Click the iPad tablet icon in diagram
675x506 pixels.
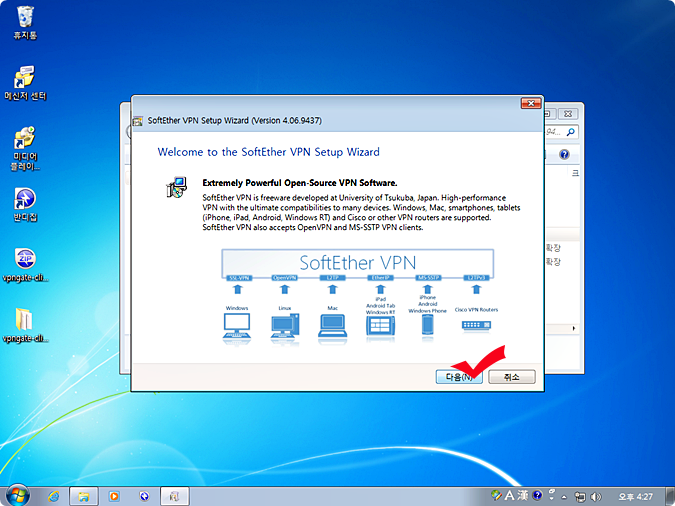[381, 326]
